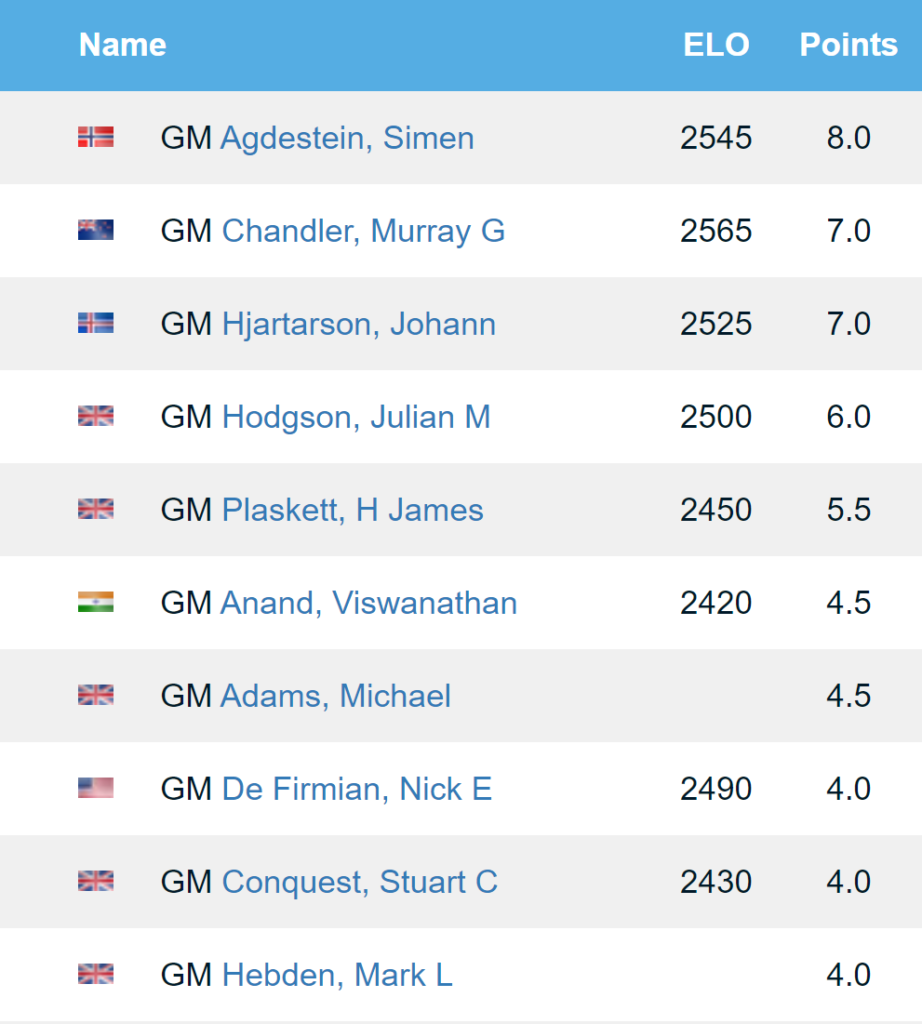This screenshot has height=1024, width=922.
Task: Open Anand, Viswanathan player link
Action: click(x=368, y=603)
